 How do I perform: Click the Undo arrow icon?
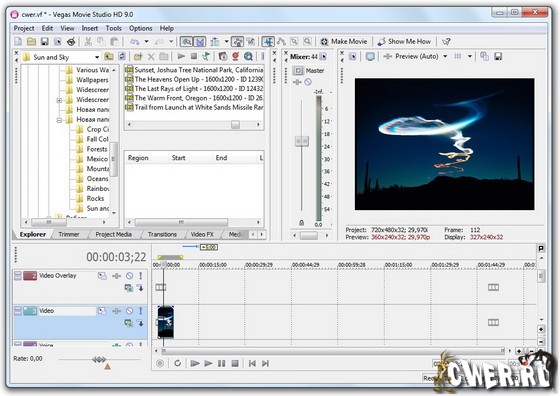(x=134, y=42)
